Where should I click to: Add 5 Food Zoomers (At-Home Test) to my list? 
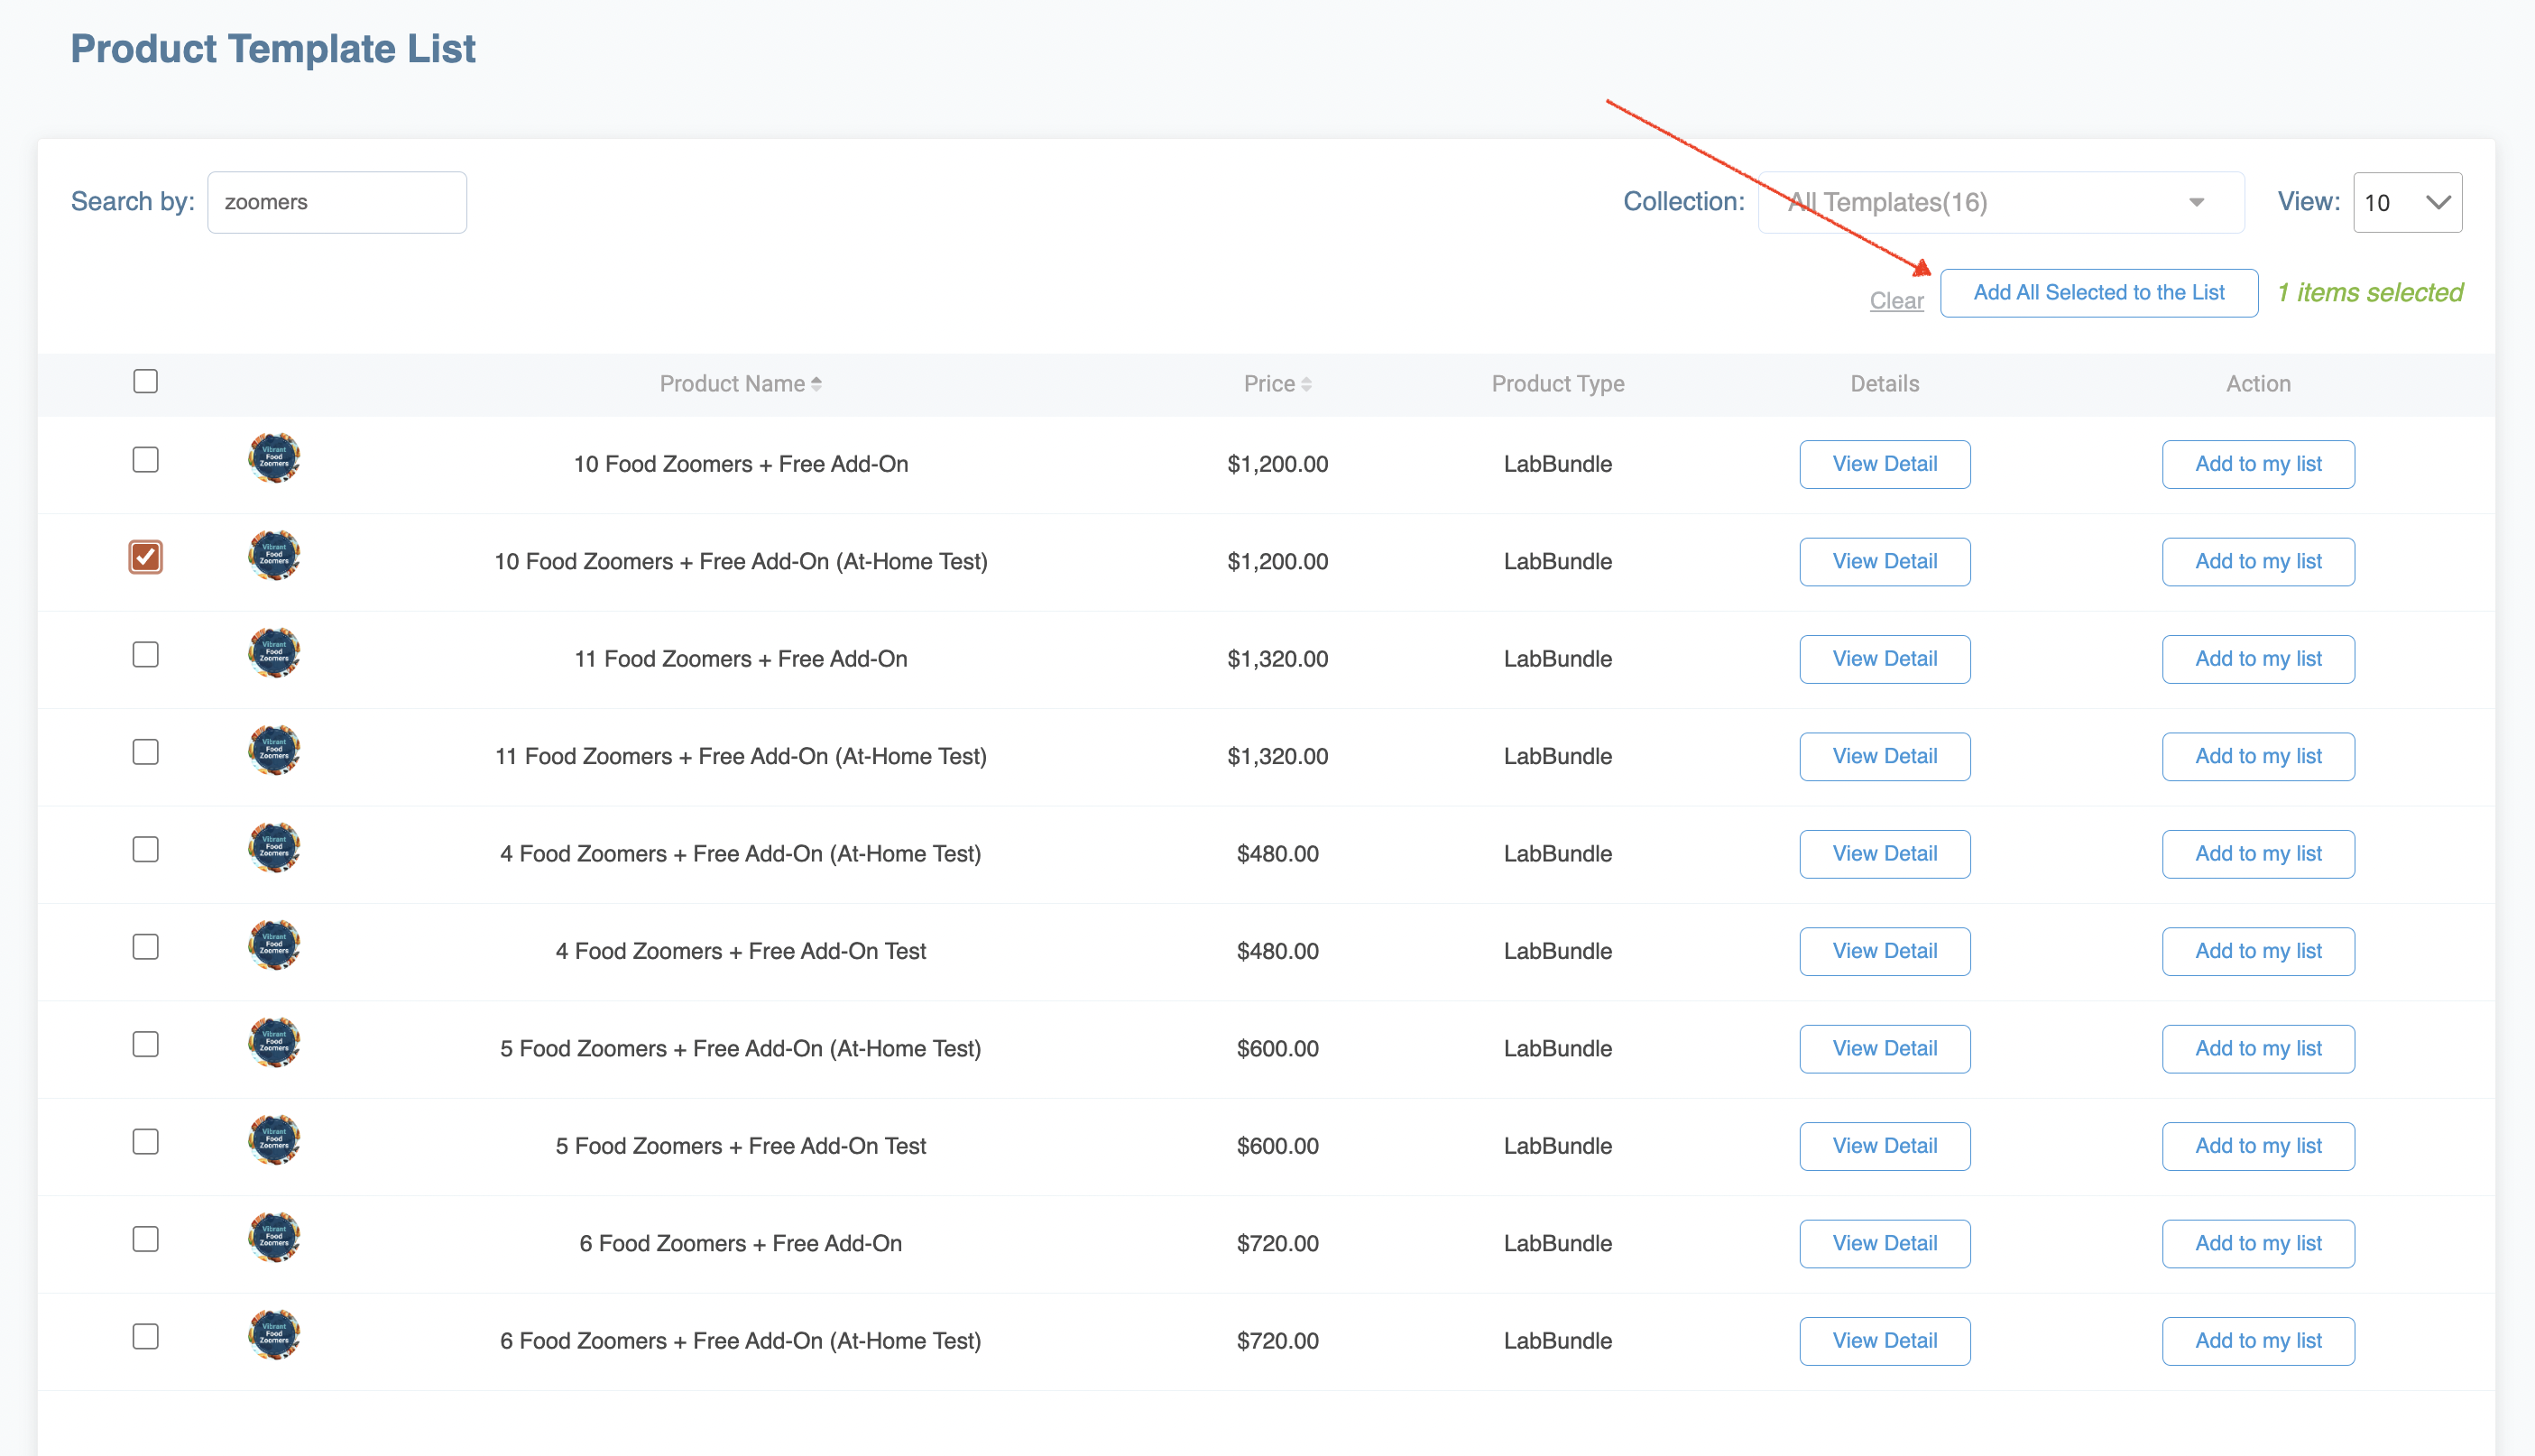[x=2258, y=1048]
